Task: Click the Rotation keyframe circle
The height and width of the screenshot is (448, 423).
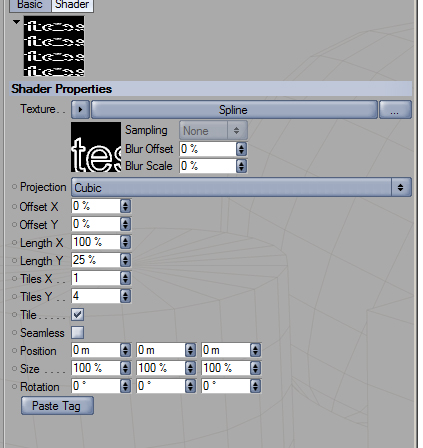Action: coord(14,387)
